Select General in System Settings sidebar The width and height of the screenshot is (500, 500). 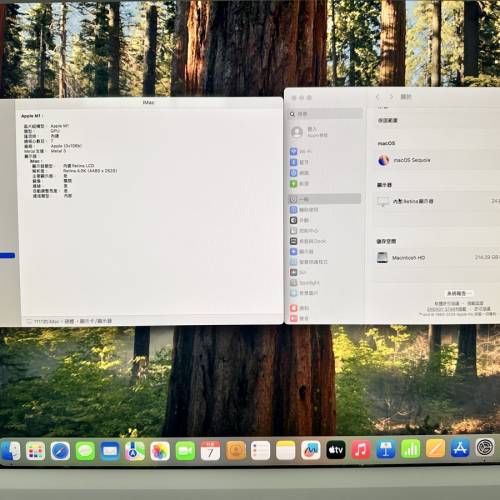click(325, 199)
